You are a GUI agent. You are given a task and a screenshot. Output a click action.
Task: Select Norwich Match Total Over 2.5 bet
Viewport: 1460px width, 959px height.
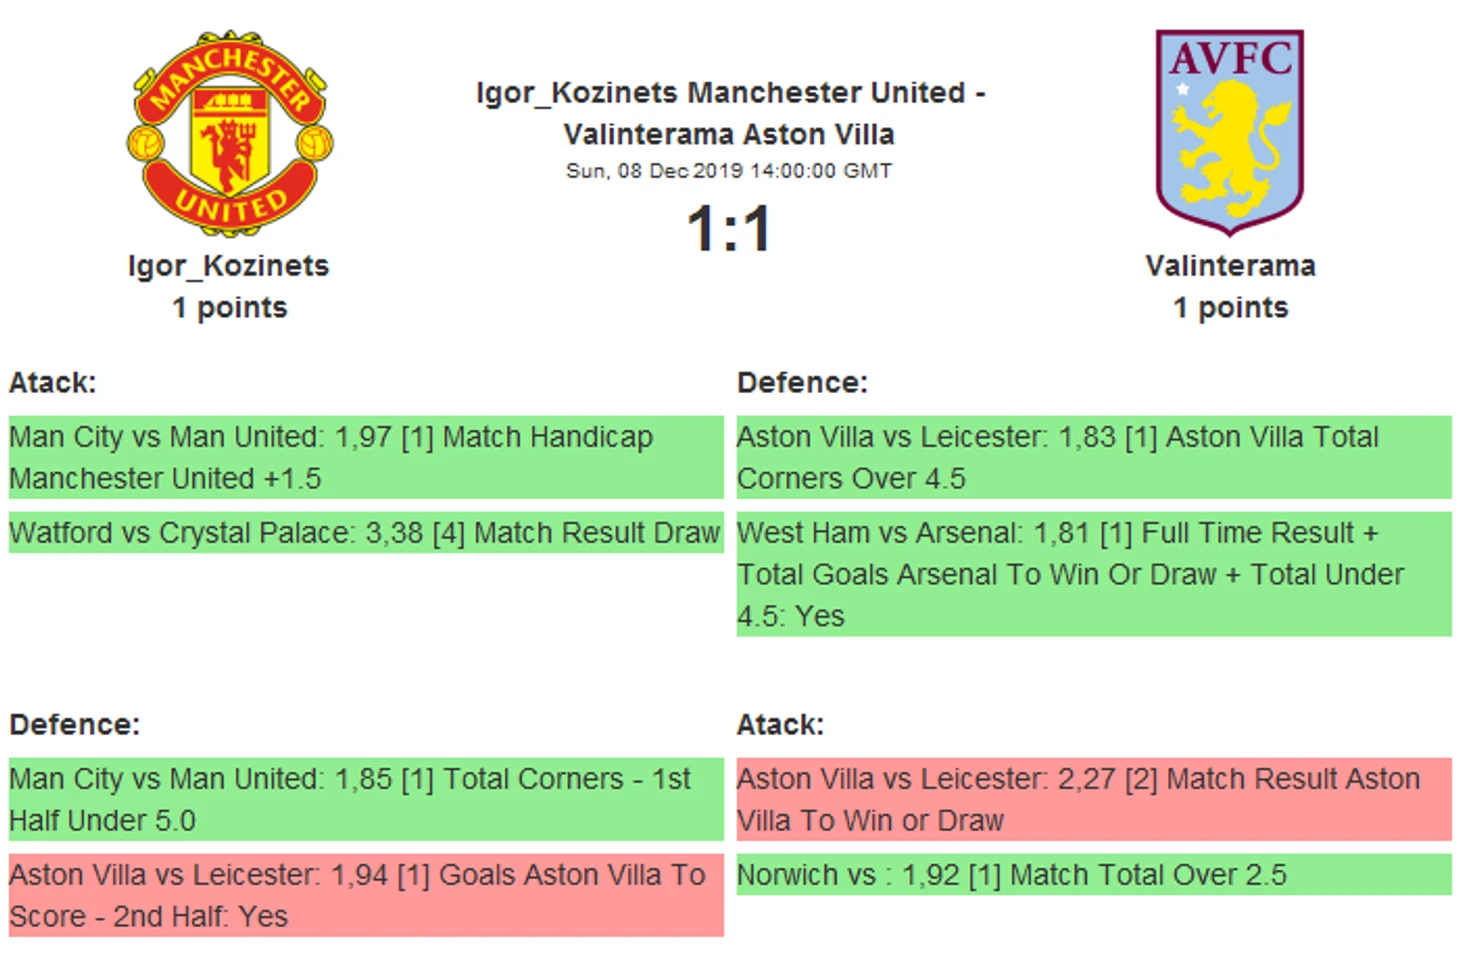pos(1094,875)
